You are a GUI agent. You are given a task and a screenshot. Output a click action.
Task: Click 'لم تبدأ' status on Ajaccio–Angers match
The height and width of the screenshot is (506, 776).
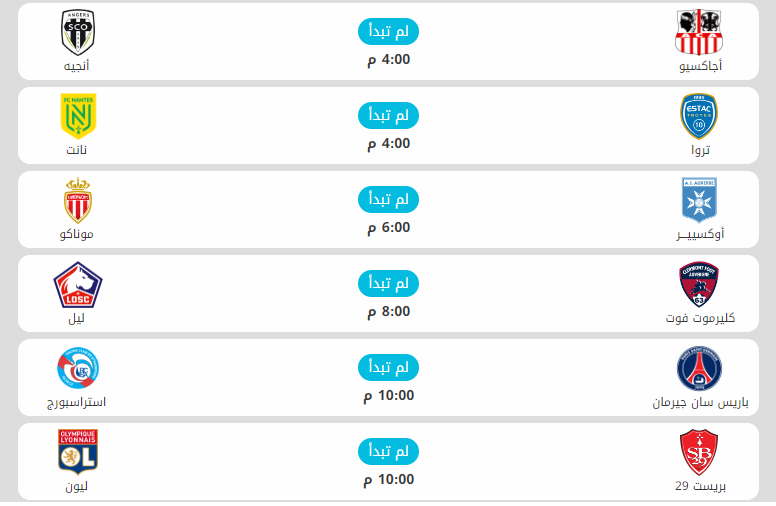pos(388,32)
